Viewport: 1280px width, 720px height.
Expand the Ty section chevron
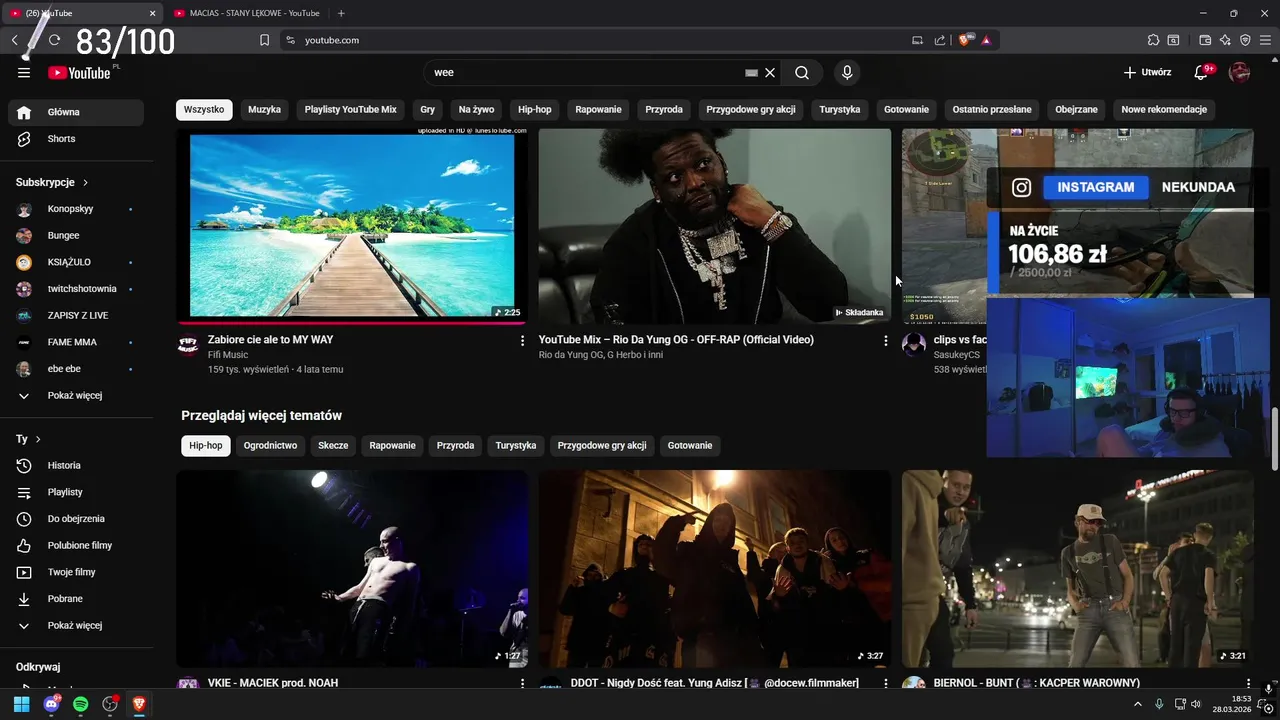[38, 439]
